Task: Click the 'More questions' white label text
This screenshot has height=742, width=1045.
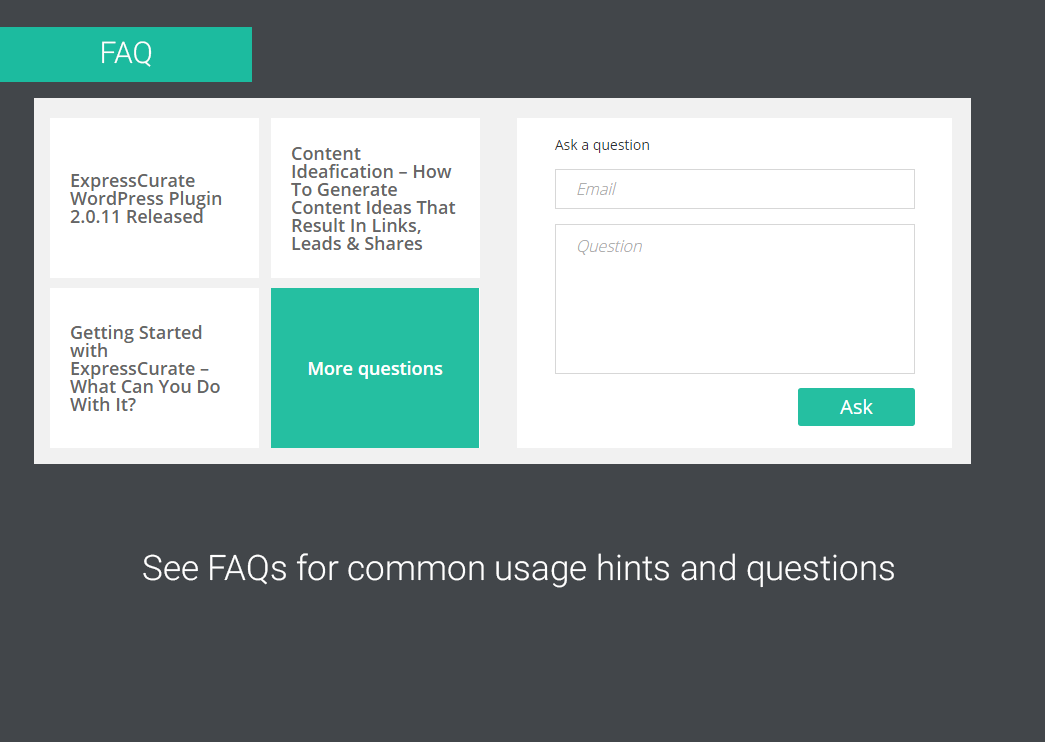Action: 375,369
